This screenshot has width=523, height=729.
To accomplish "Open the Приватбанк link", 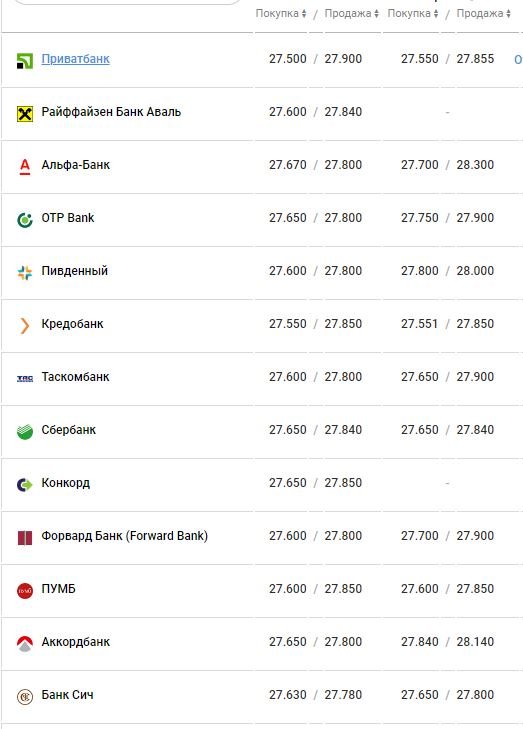I will point(75,59).
